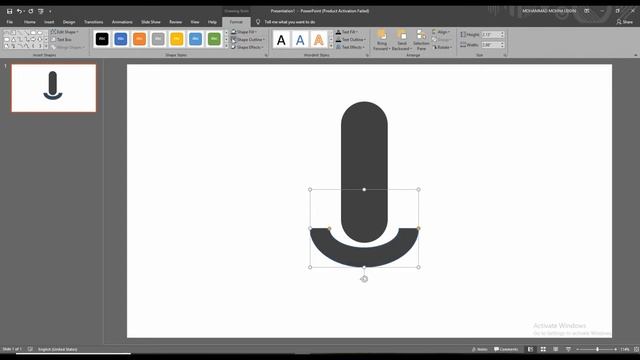Switch to Slide Sorter view icon

point(543,349)
